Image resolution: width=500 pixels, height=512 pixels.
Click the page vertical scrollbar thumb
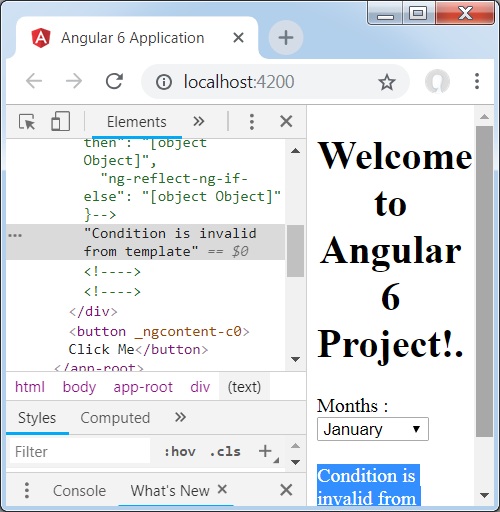click(484, 282)
